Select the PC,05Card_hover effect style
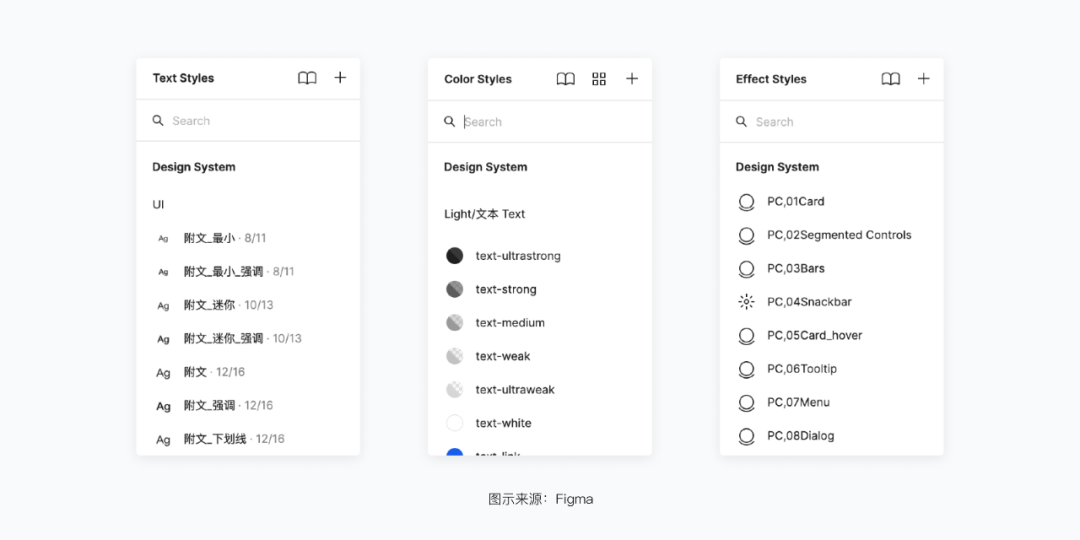Viewport: 1080px width, 540px height. tap(815, 335)
